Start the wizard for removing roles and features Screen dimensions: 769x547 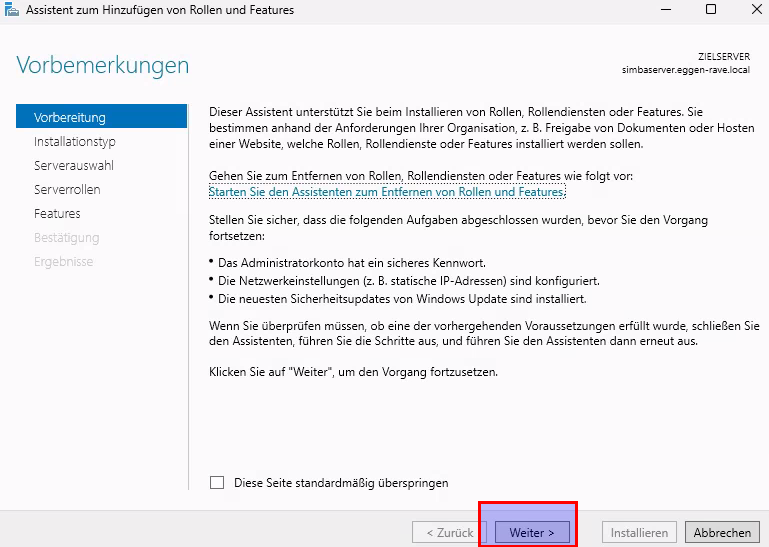(387, 191)
